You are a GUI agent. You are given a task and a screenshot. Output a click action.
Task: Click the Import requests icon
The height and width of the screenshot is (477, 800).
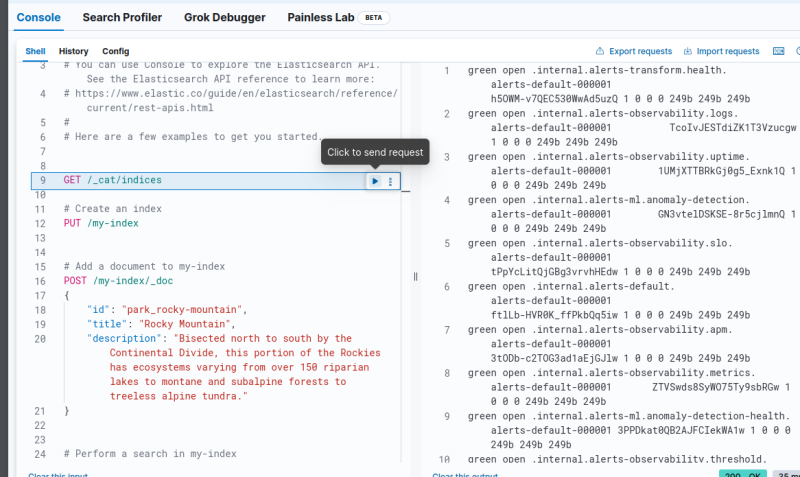click(688, 51)
